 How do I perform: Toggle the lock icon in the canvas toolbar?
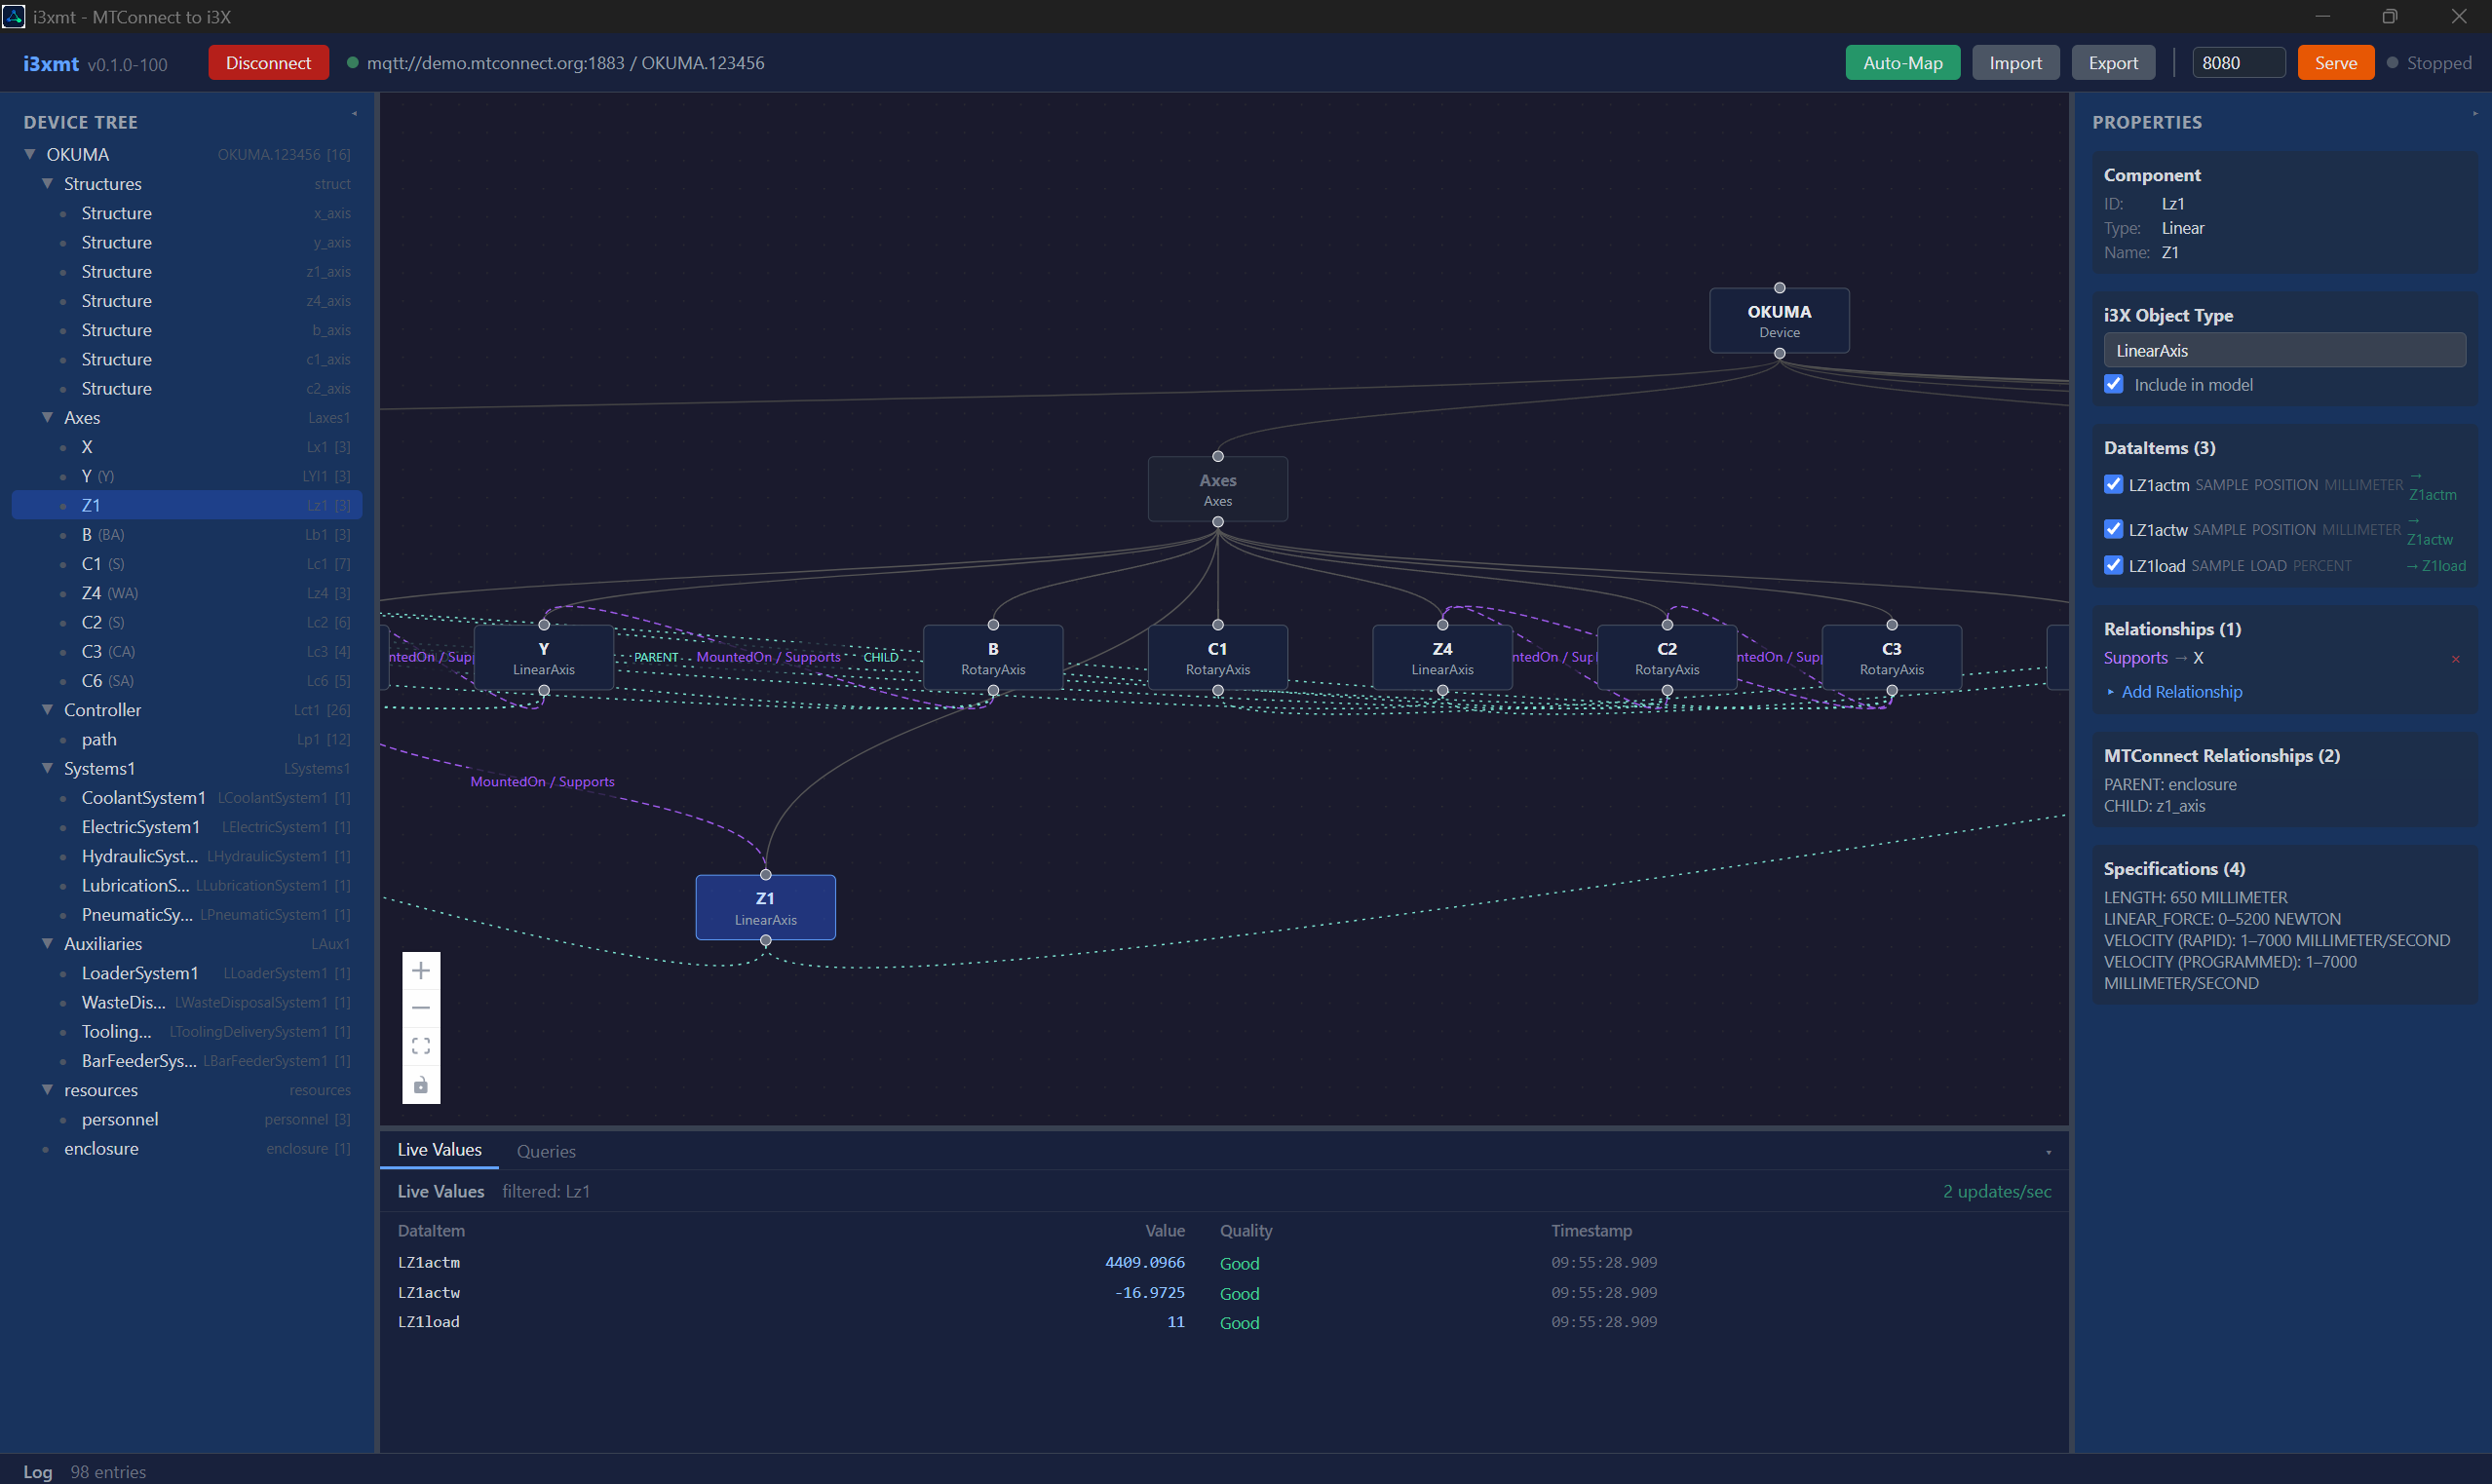click(x=421, y=1085)
